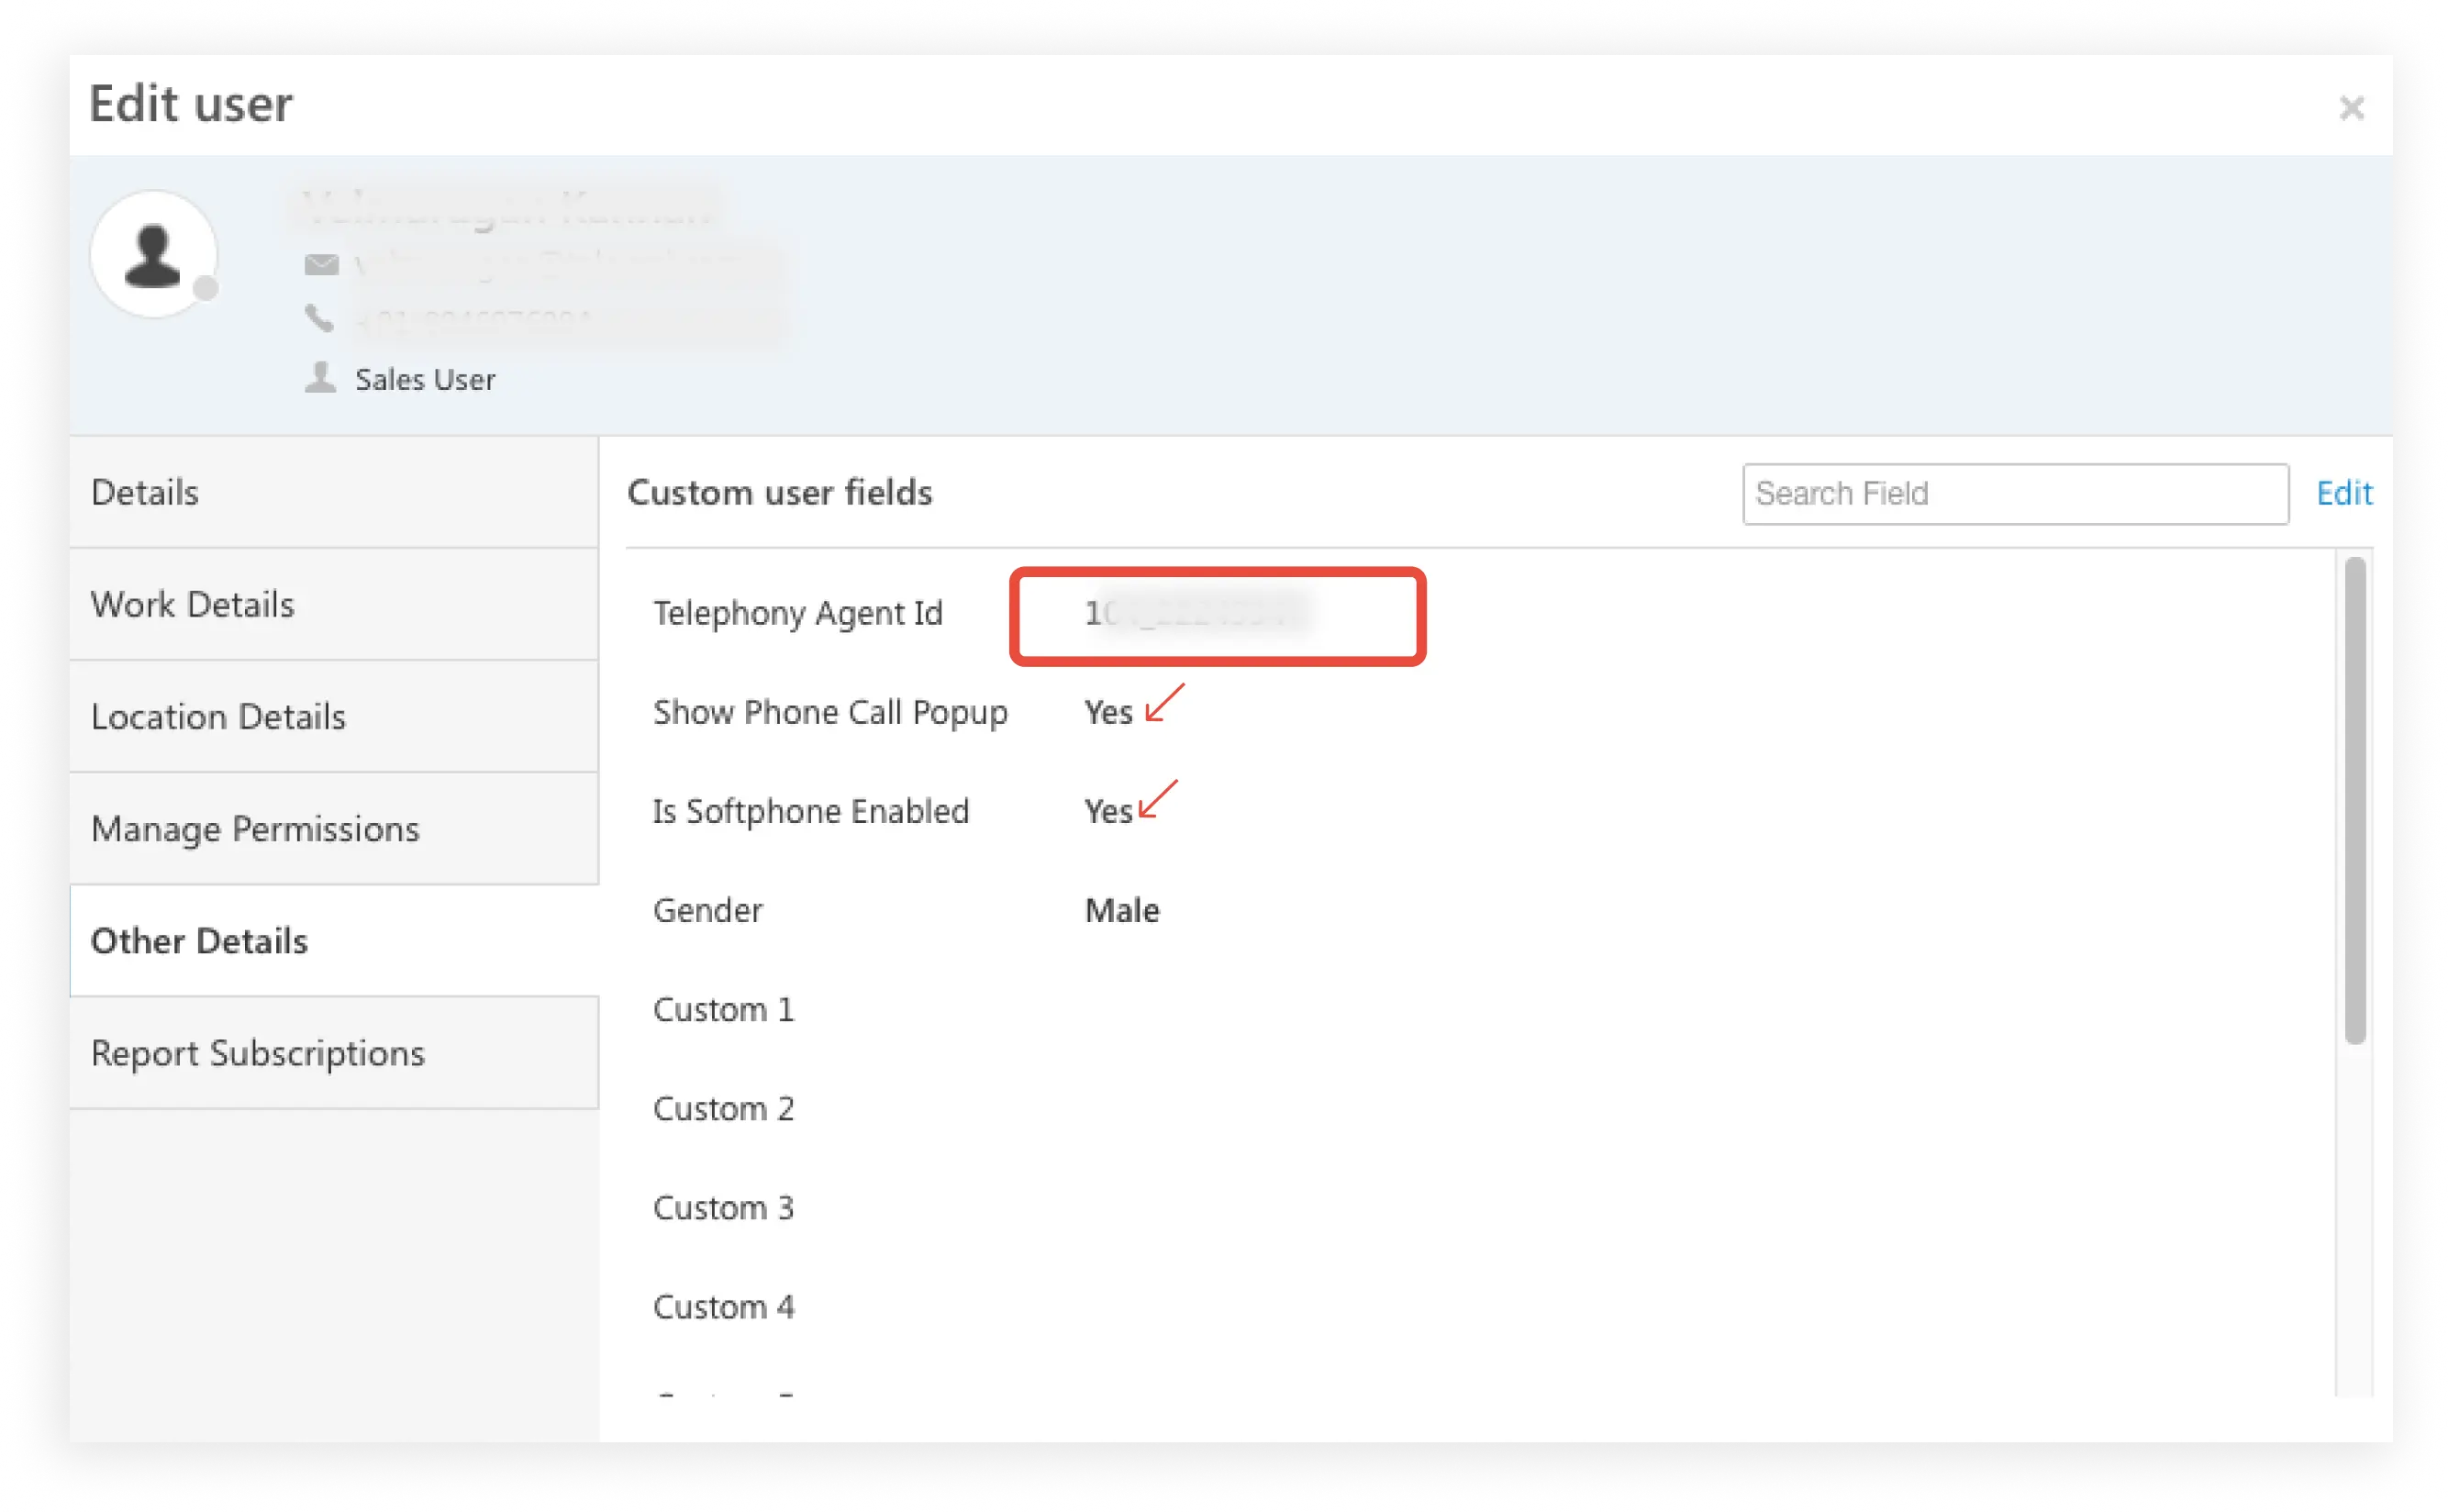
Task: Click the email envelope icon
Action: [321, 264]
